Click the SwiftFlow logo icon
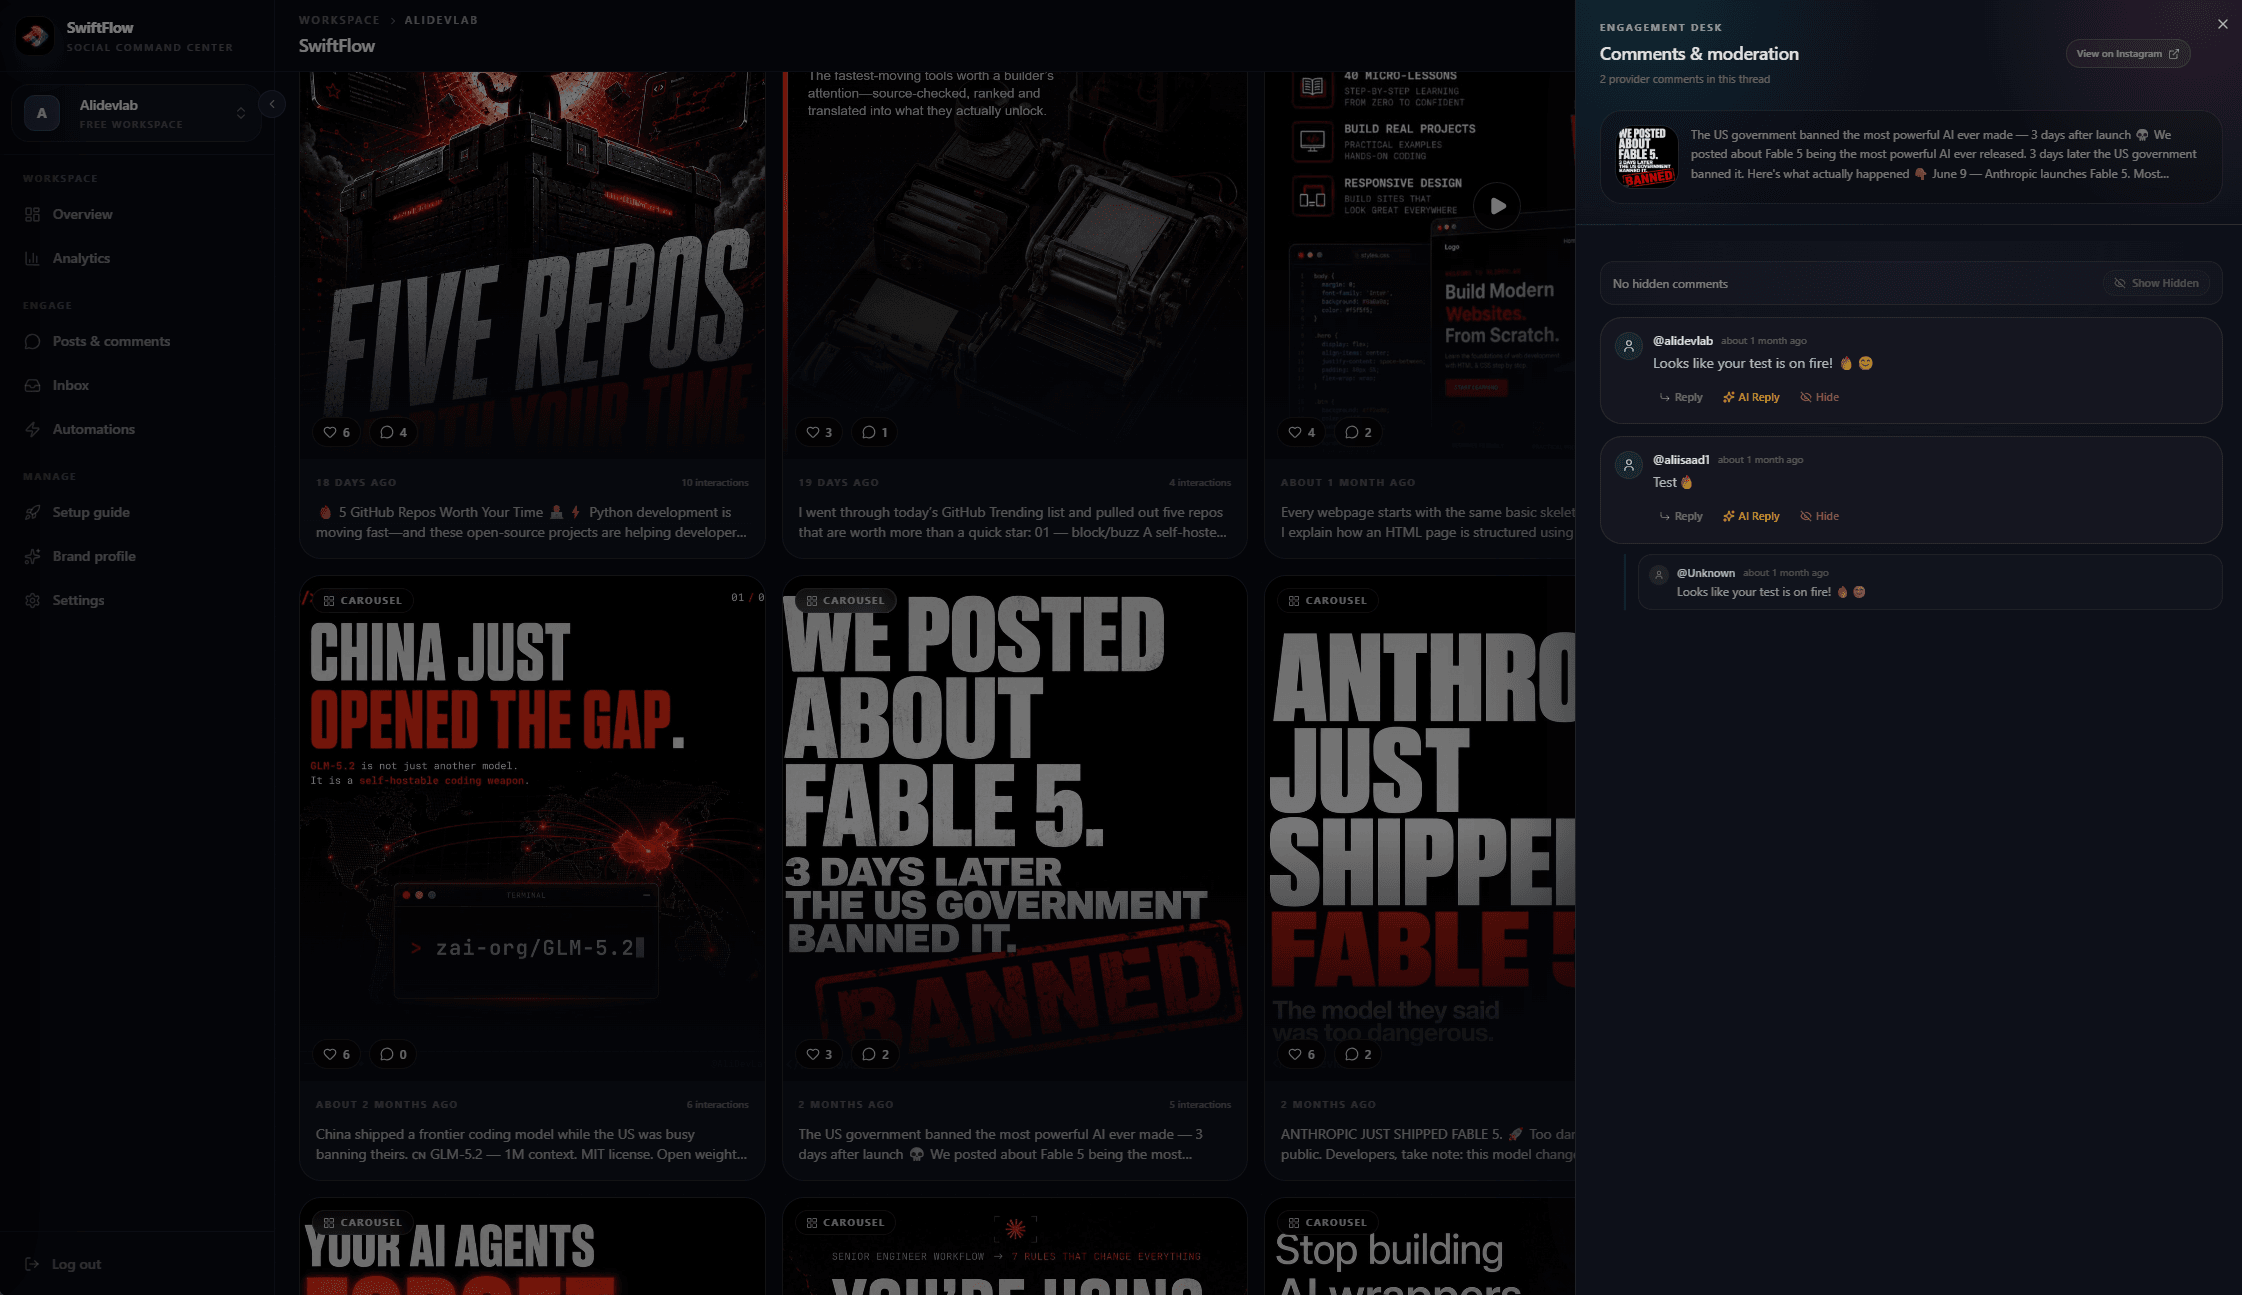Screen dimensions: 2242x1295 coord(36,36)
